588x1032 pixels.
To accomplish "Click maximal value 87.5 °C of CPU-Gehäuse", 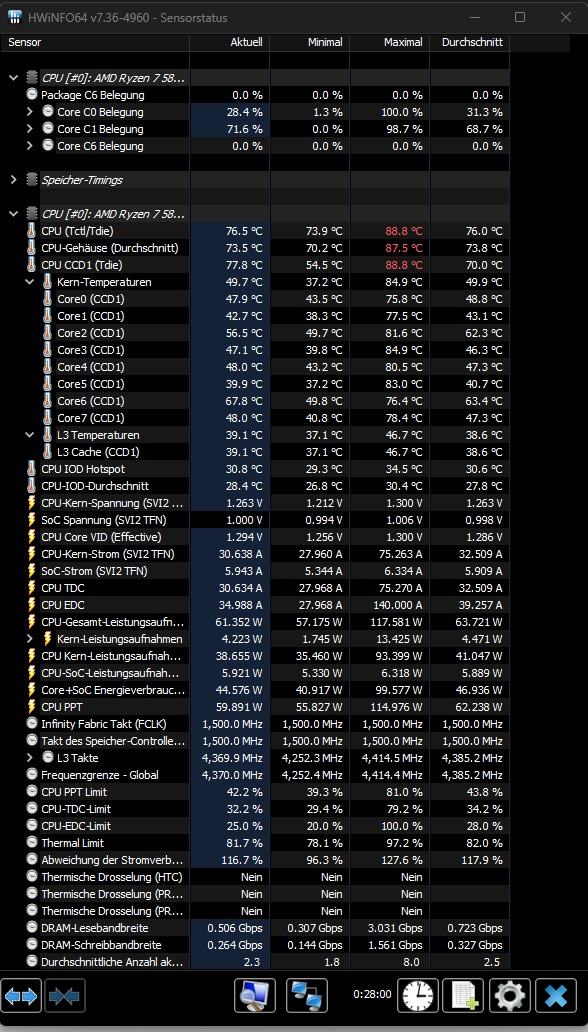I will 404,248.
